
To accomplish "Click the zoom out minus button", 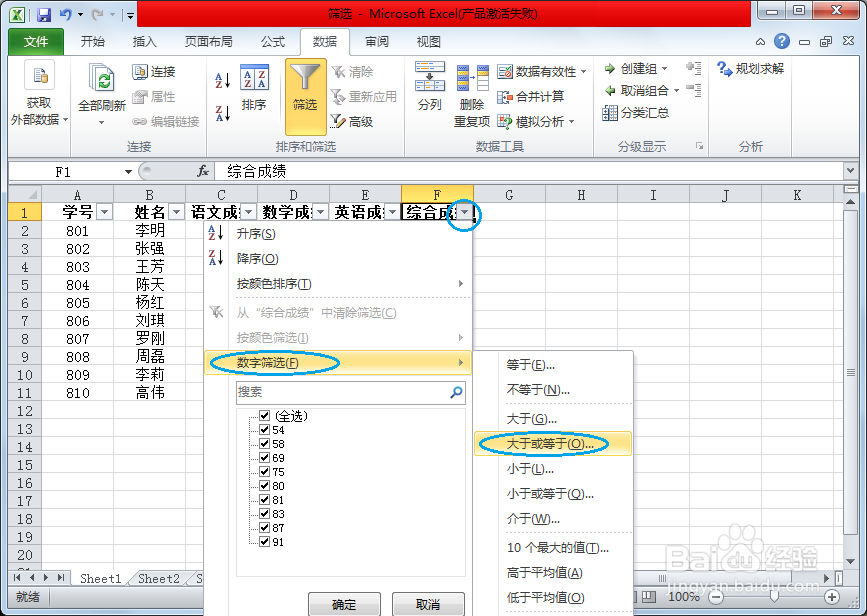I will (717, 597).
